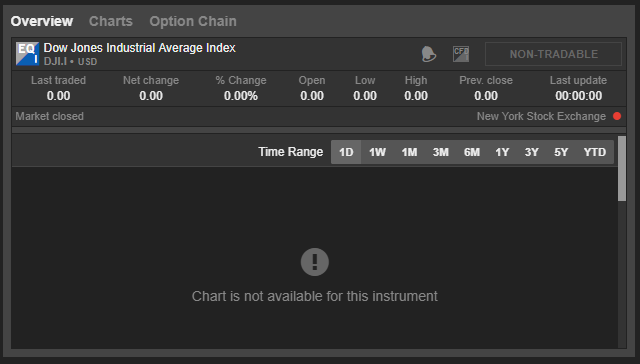
Task: Click the EQ I instrument badge icon
Action: click(x=27, y=53)
